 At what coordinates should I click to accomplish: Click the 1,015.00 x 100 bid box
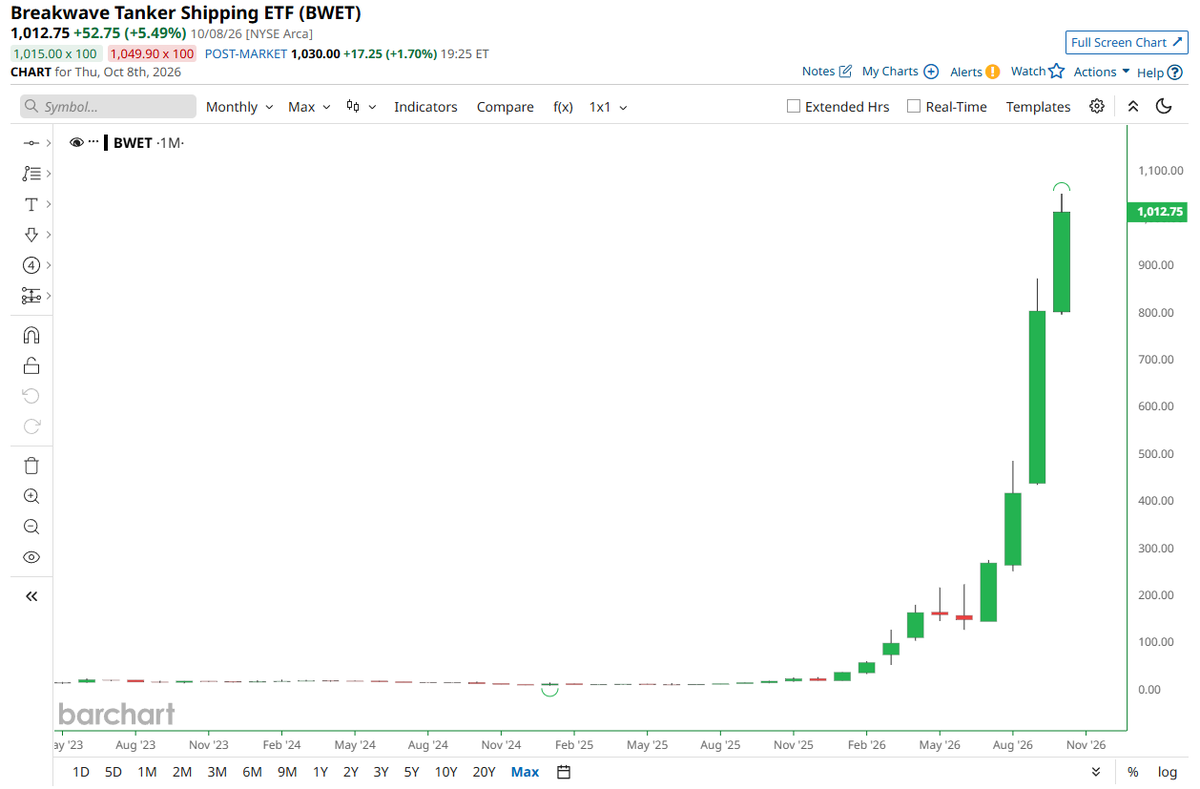click(54, 54)
